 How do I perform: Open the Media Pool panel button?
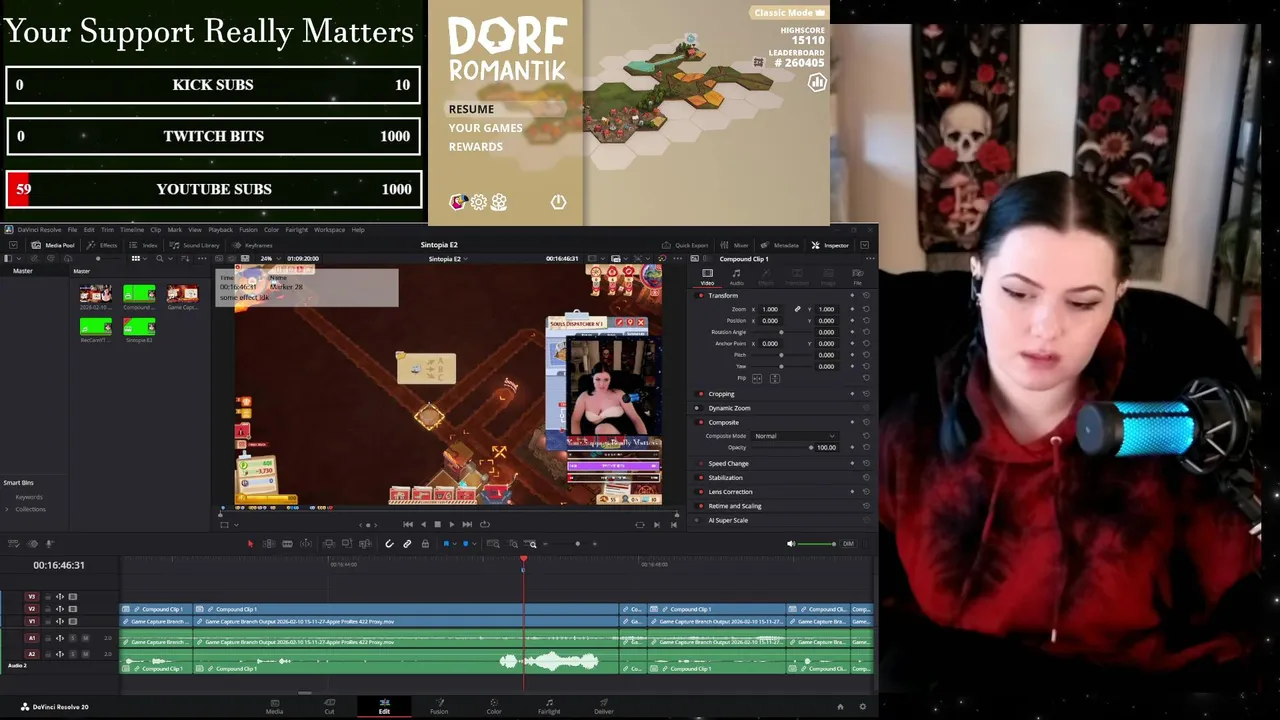tap(53, 245)
